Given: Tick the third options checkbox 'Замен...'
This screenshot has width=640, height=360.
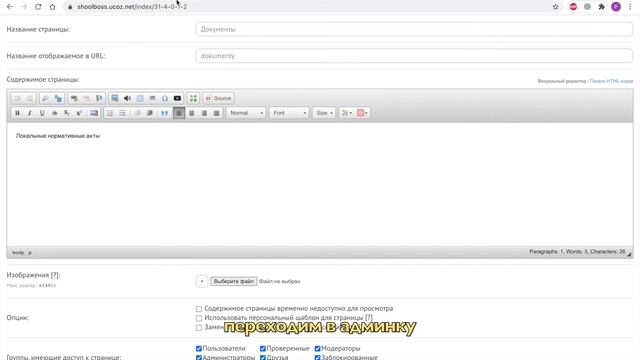Looking at the screenshot, I should (x=199, y=327).
